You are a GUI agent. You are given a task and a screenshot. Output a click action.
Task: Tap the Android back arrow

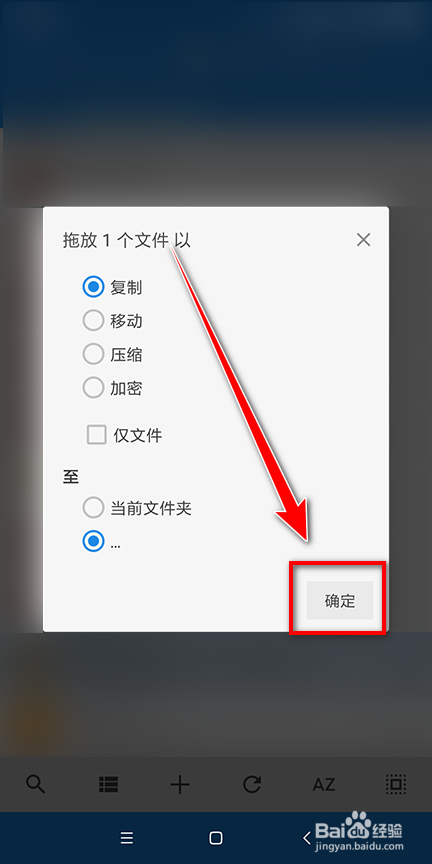point(307,838)
